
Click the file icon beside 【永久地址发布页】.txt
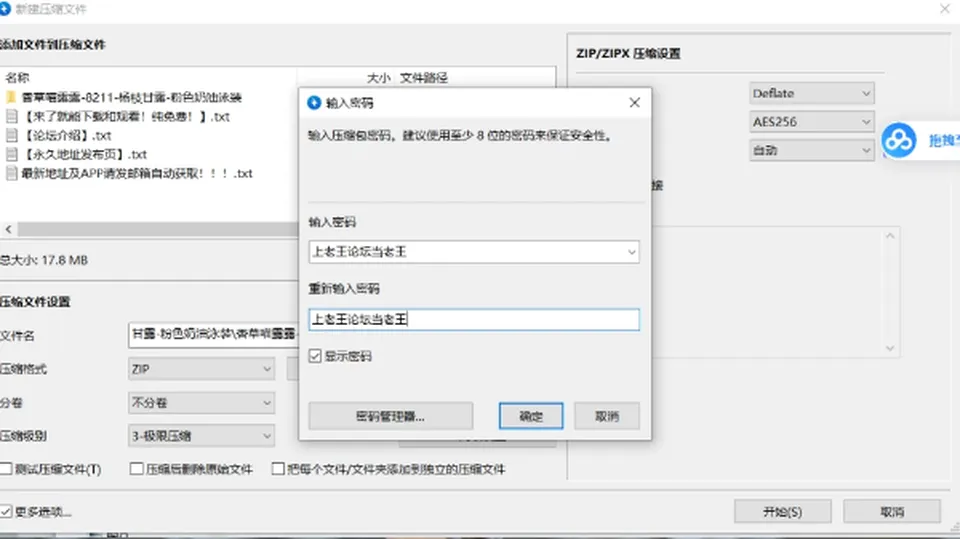point(11,154)
